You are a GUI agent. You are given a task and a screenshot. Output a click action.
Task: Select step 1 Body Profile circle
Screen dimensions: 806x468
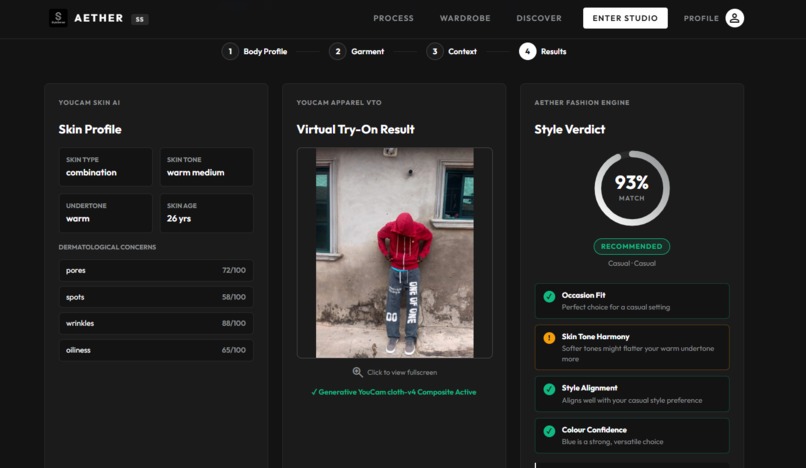click(230, 51)
